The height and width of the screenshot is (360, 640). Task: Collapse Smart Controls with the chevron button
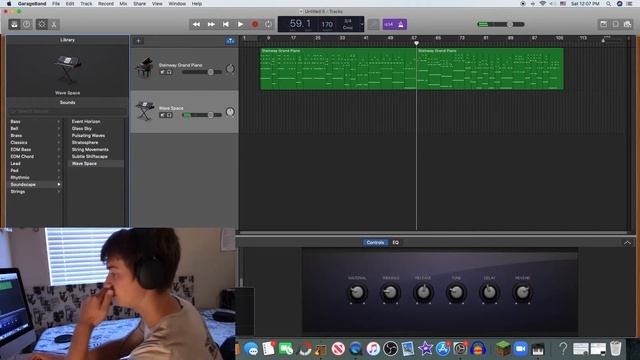627,243
